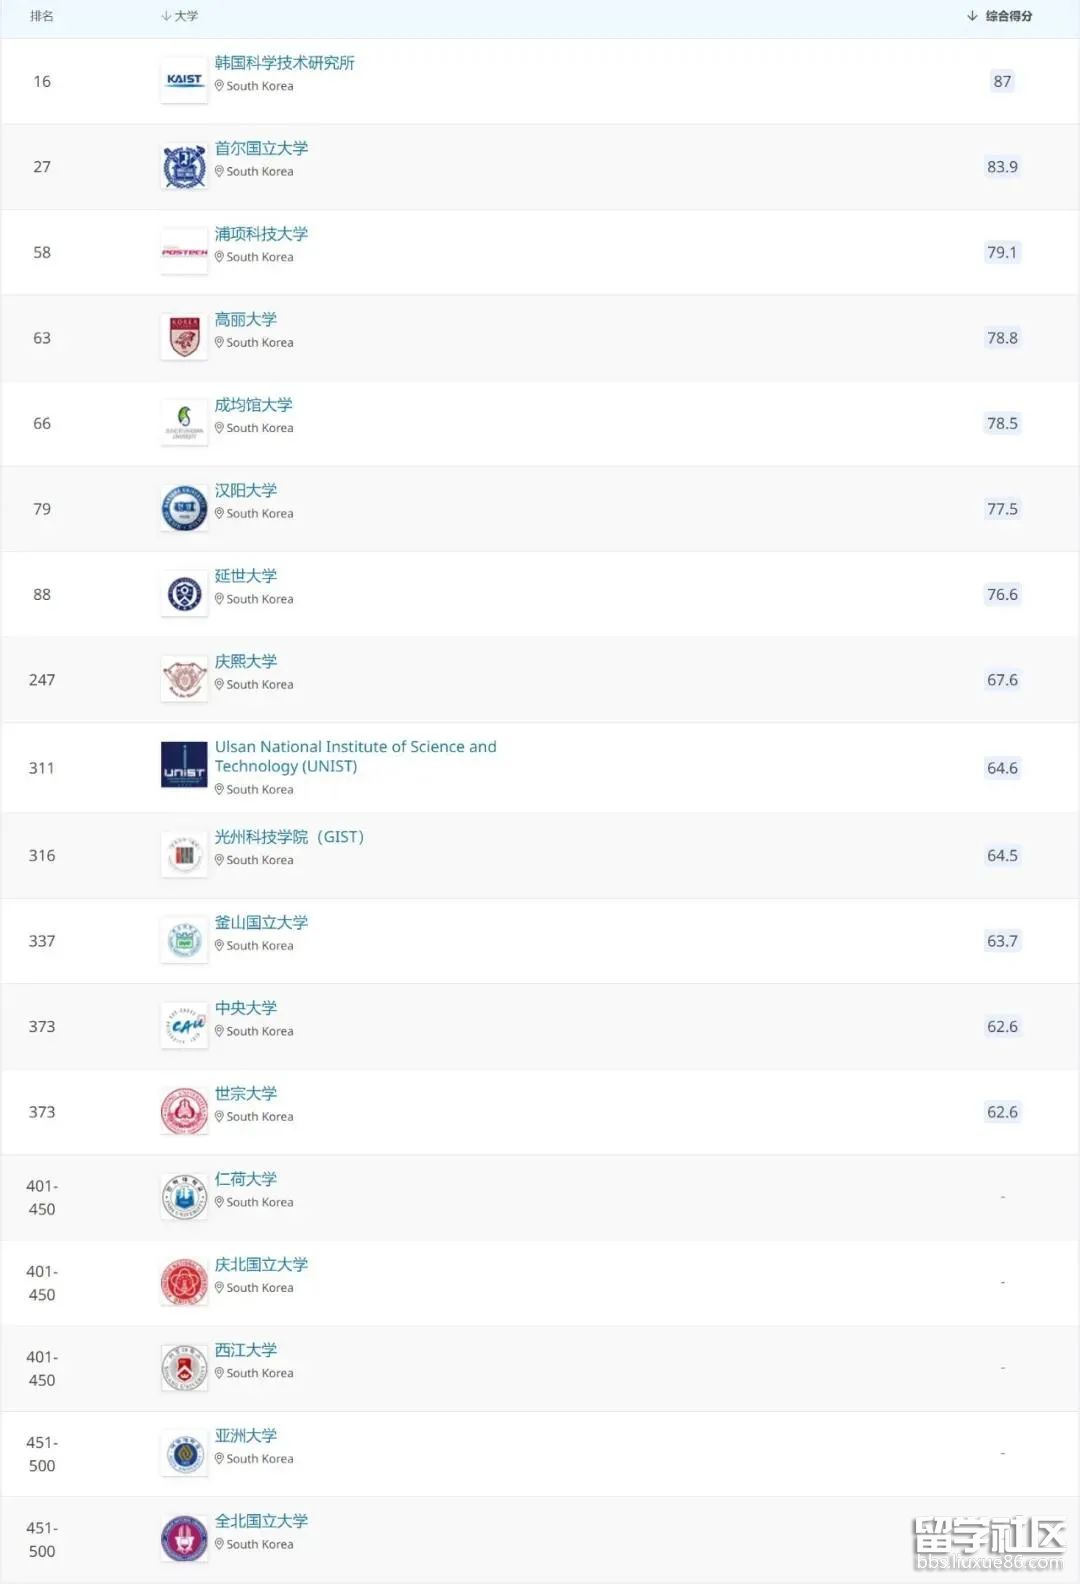Click the Korea University crest logo
Viewport: 1080px width, 1584px height.
[x=184, y=337]
